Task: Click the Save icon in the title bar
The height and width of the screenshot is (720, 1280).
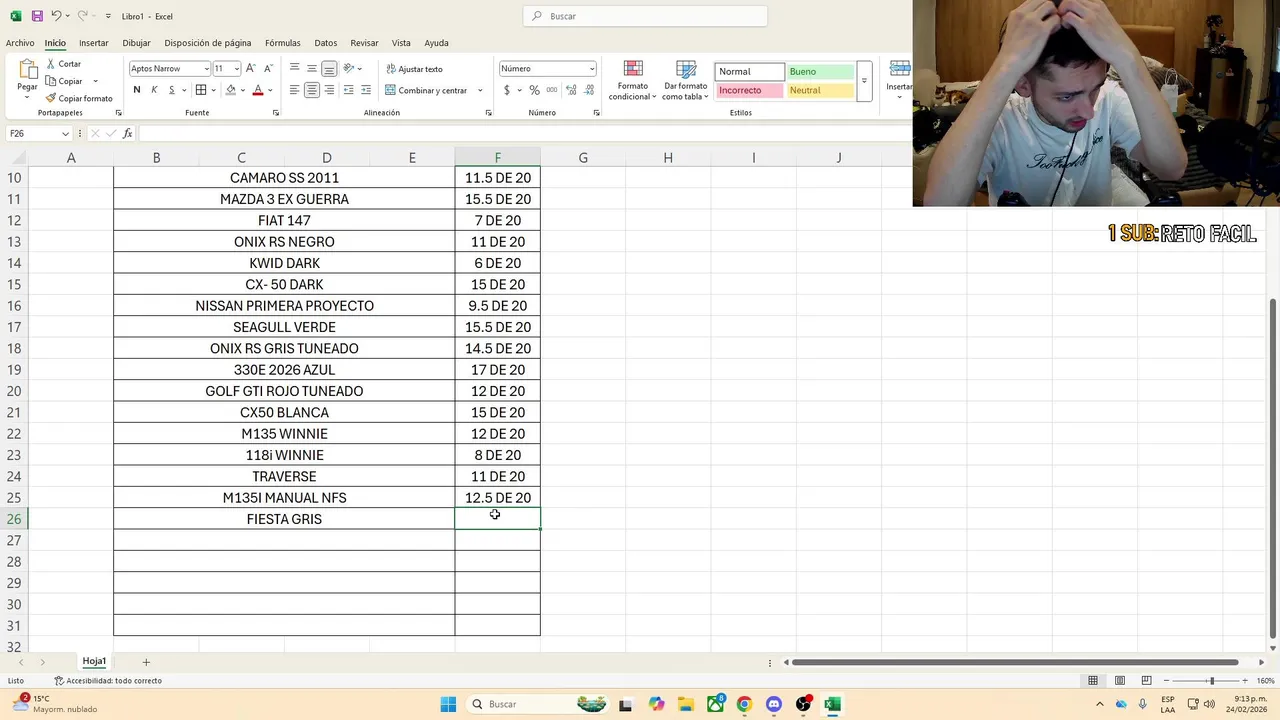Action: click(x=37, y=16)
